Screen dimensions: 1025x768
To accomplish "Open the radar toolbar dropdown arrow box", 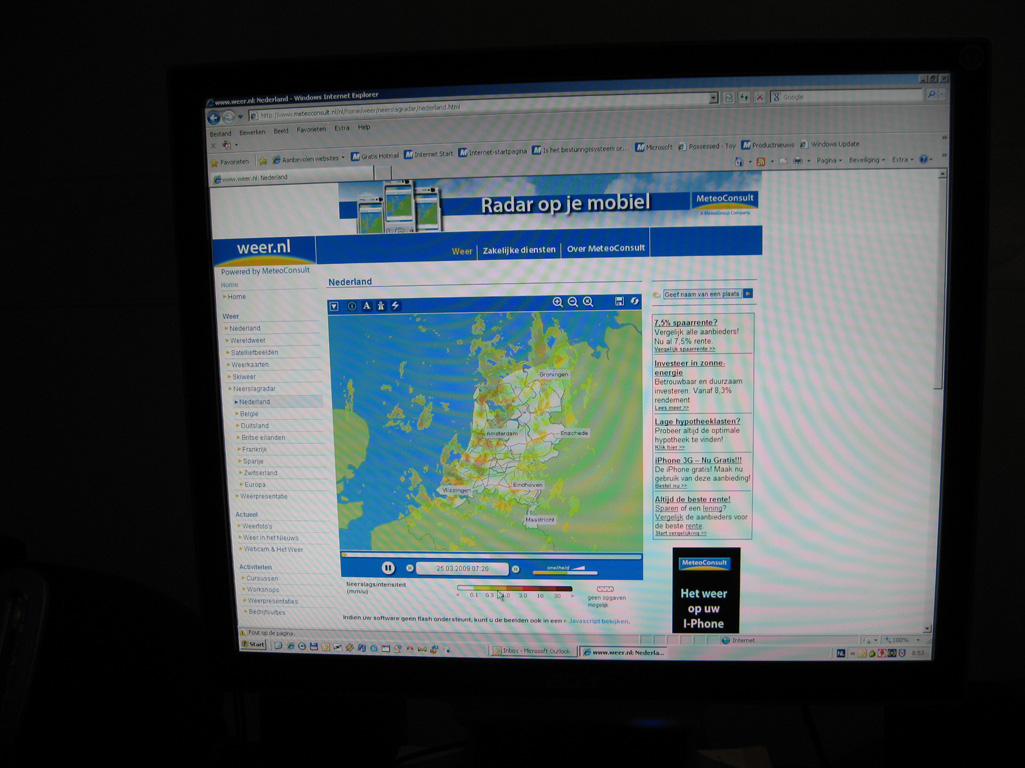I will [x=334, y=306].
